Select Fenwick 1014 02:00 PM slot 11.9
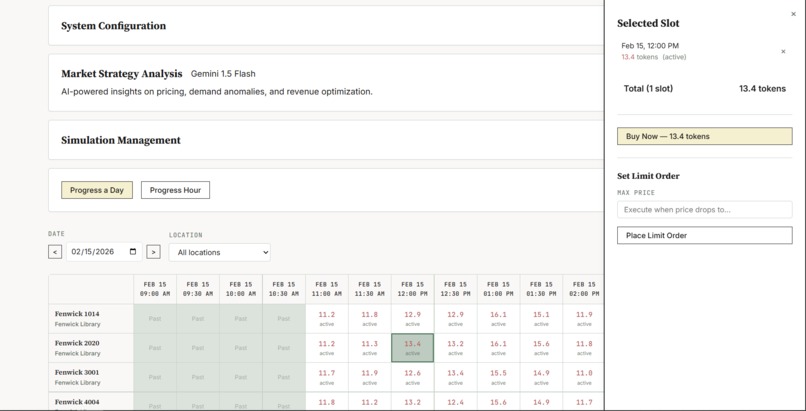Screen dimensions: 806x411 (584, 319)
